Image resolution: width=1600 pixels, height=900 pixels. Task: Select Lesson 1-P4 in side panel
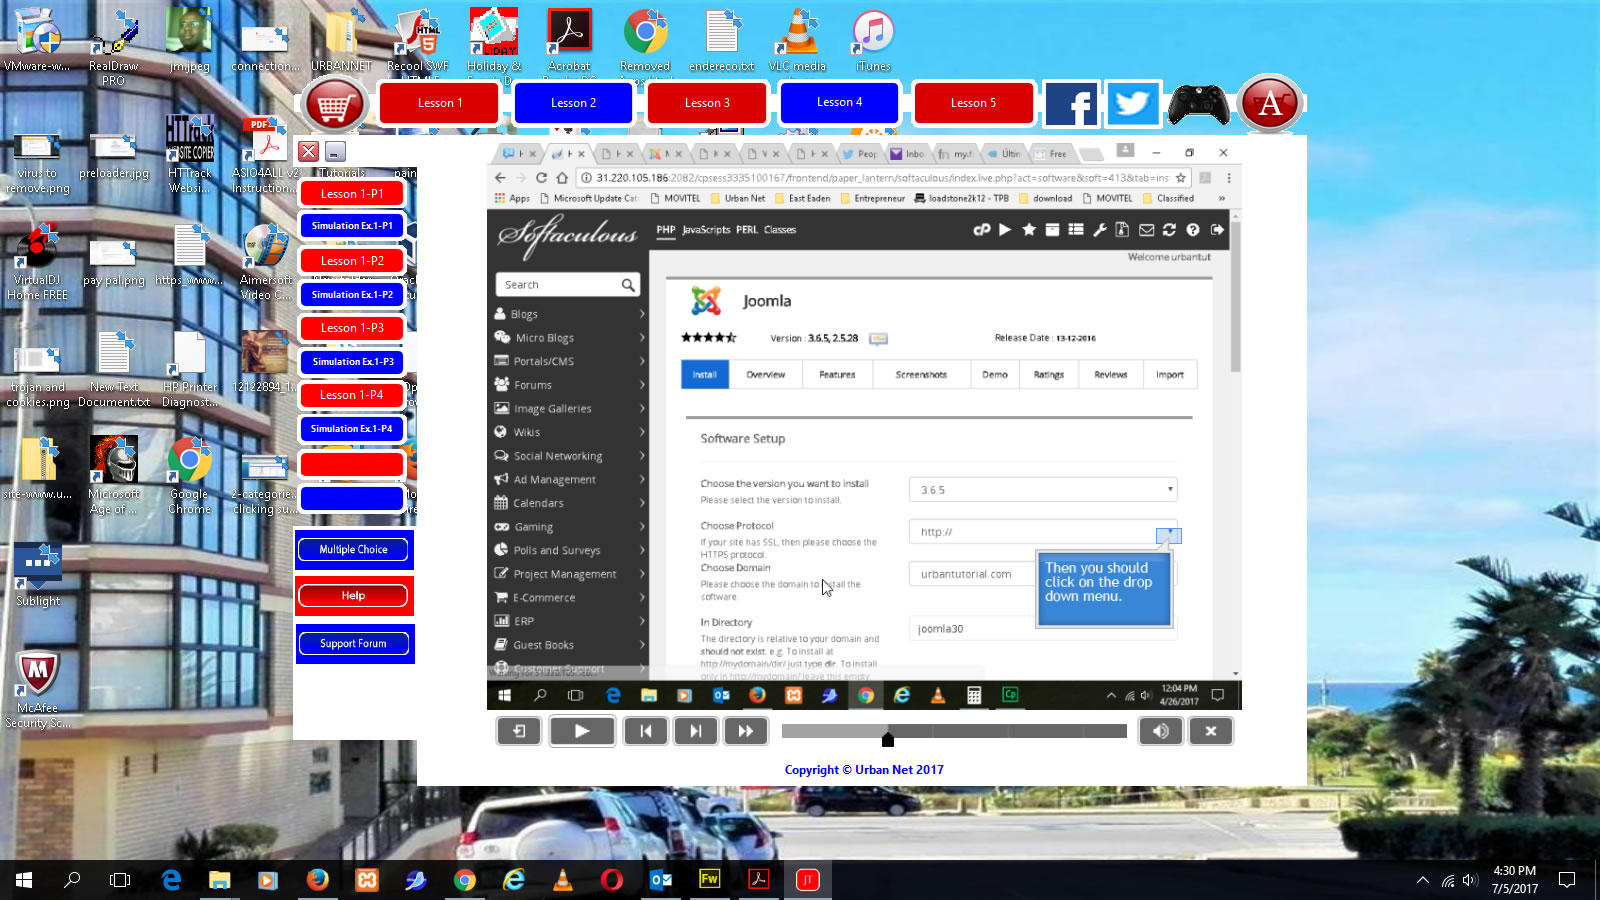point(352,395)
